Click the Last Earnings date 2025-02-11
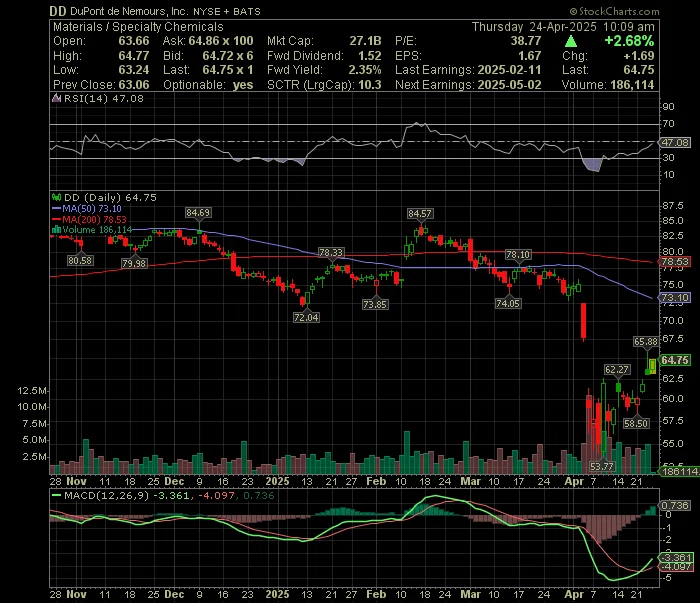The width and height of the screenshot is (700, 603). [x=509, y=70]
